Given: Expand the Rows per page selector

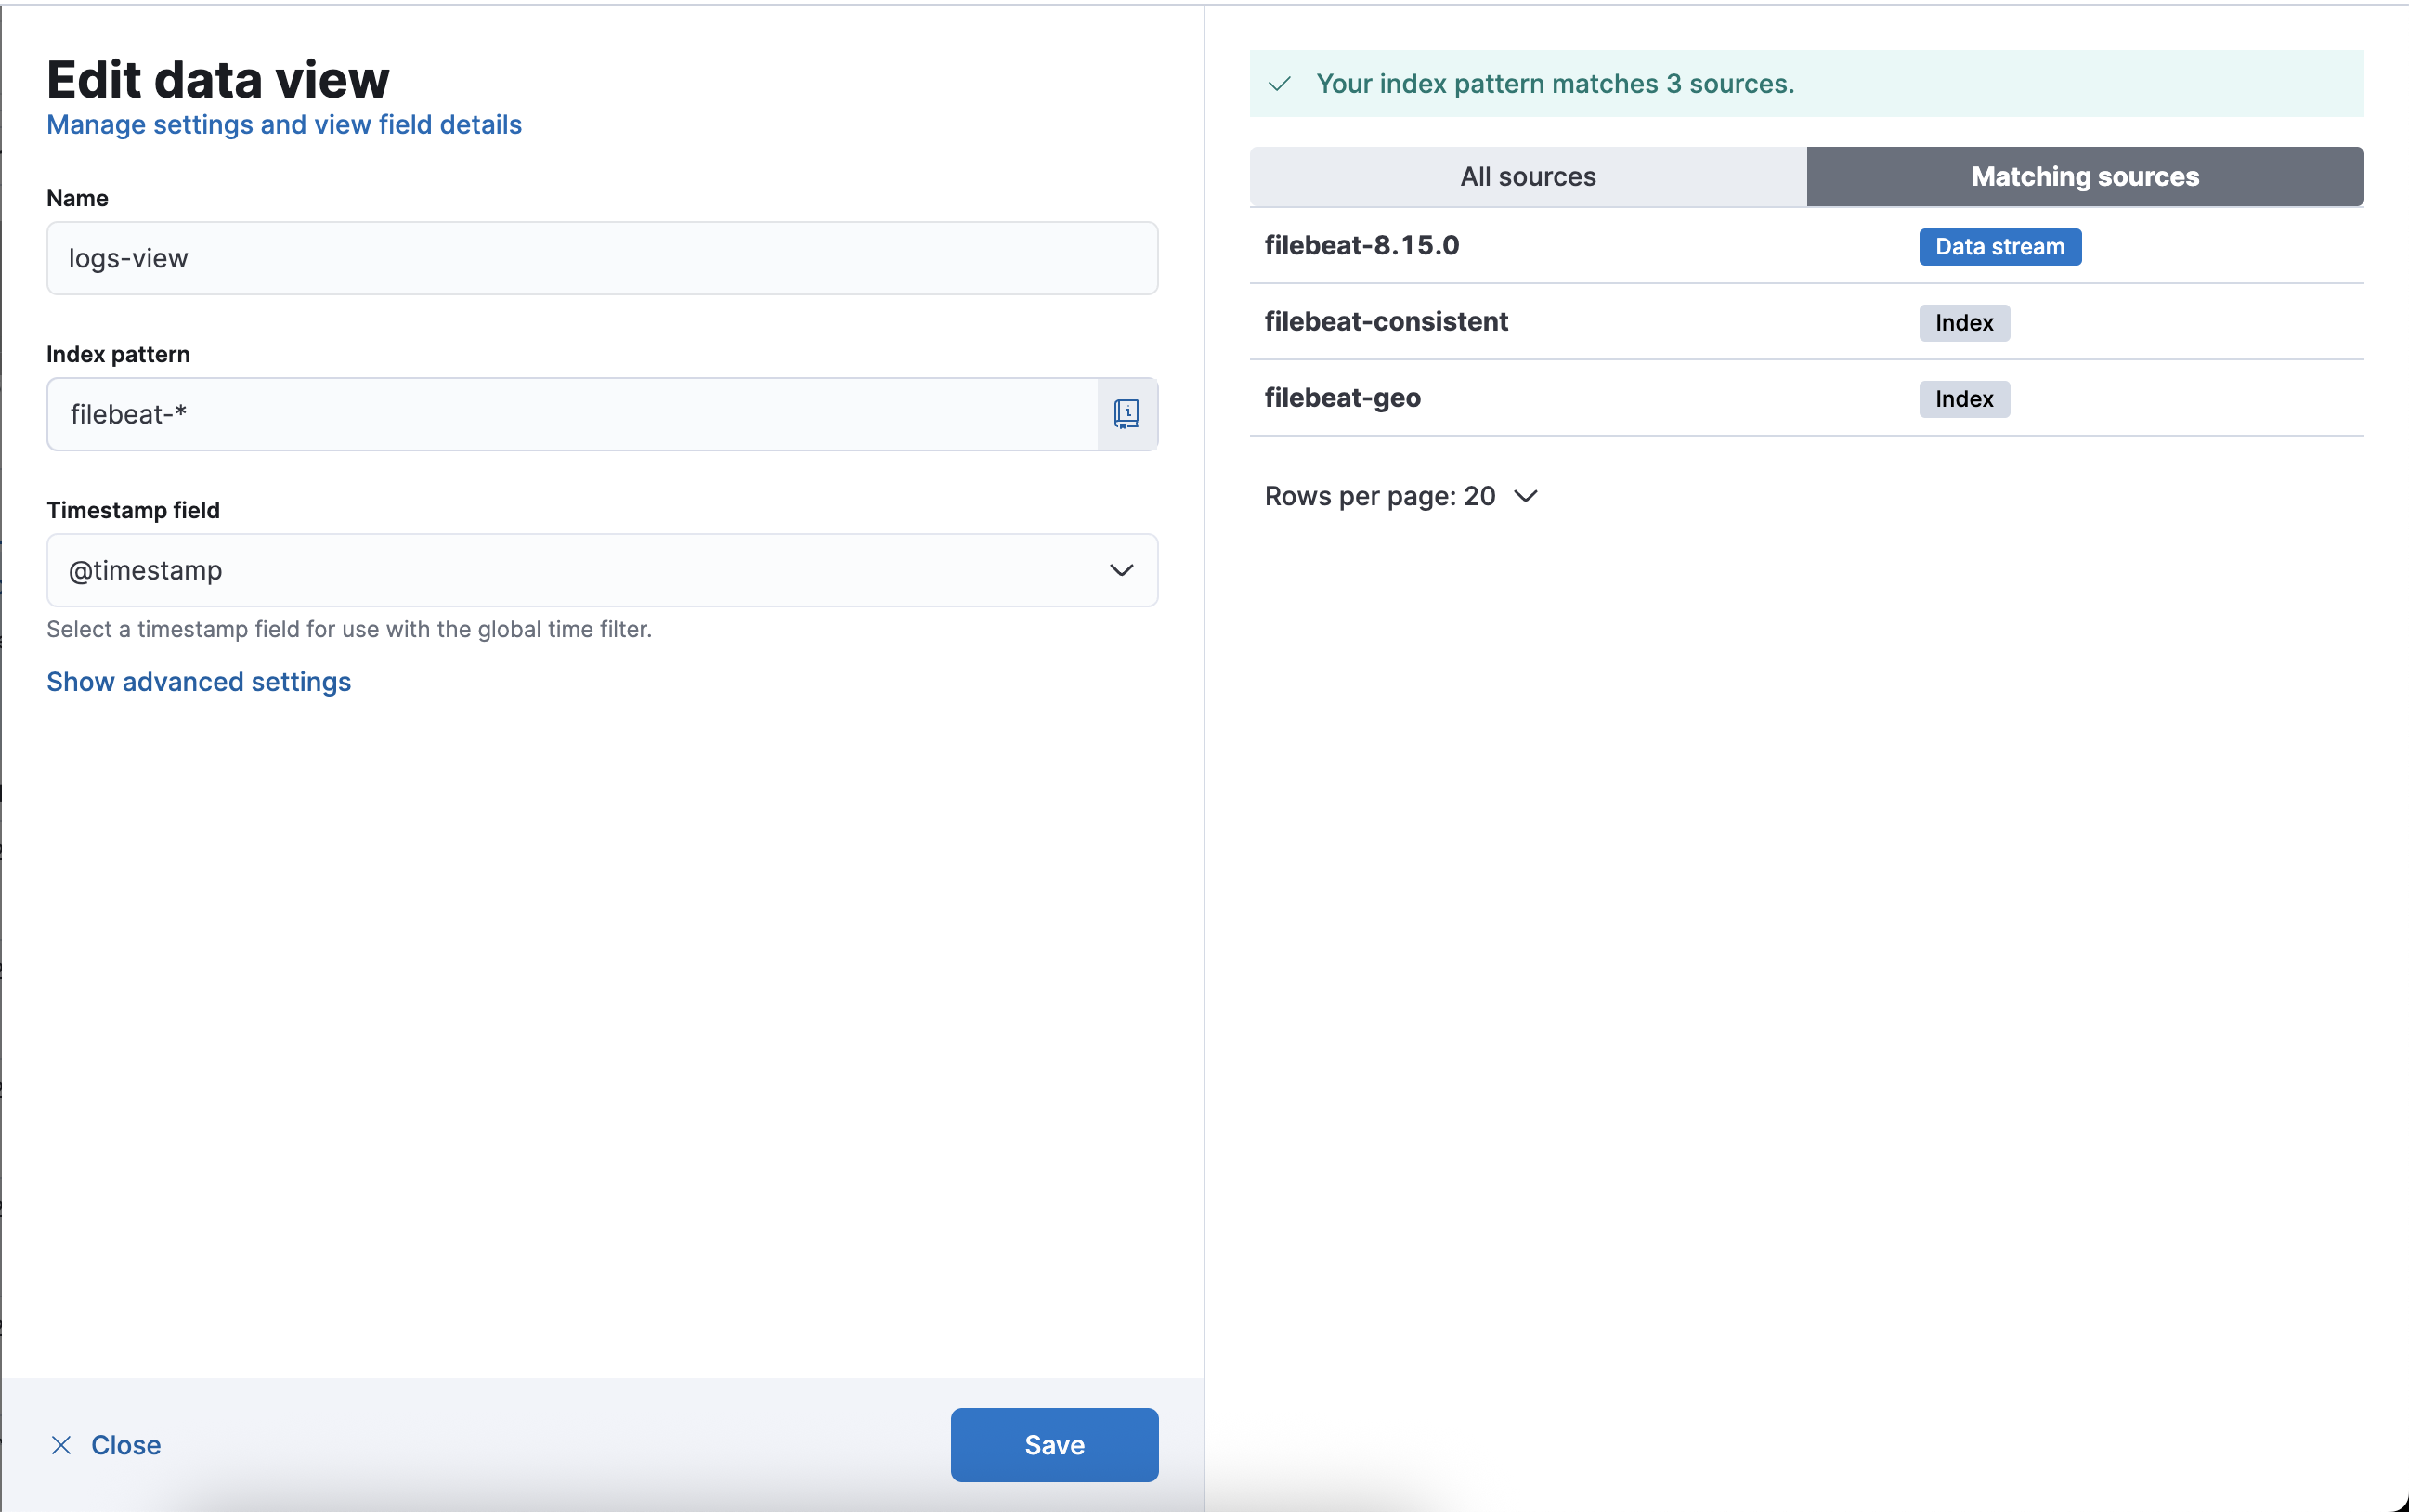Looking at the screenshot, I should pos(1400,496).
